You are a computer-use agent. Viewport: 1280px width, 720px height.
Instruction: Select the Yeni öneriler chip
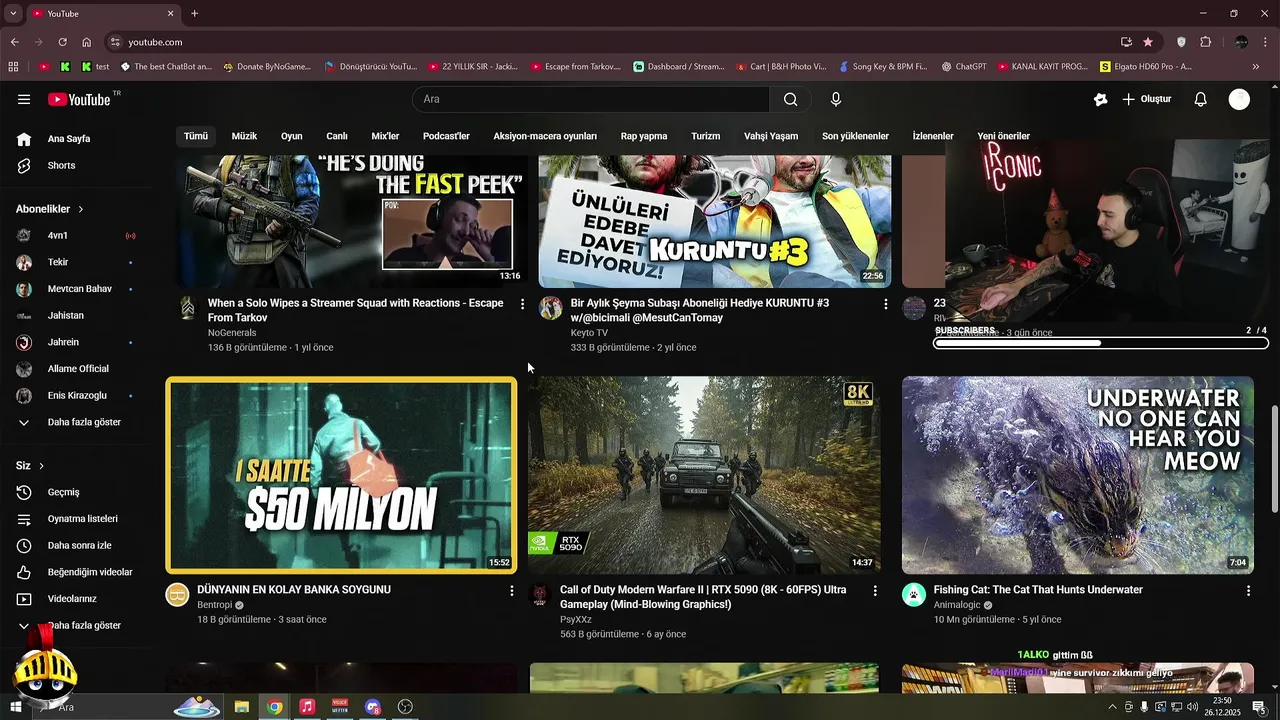(x=1003, y=136)
